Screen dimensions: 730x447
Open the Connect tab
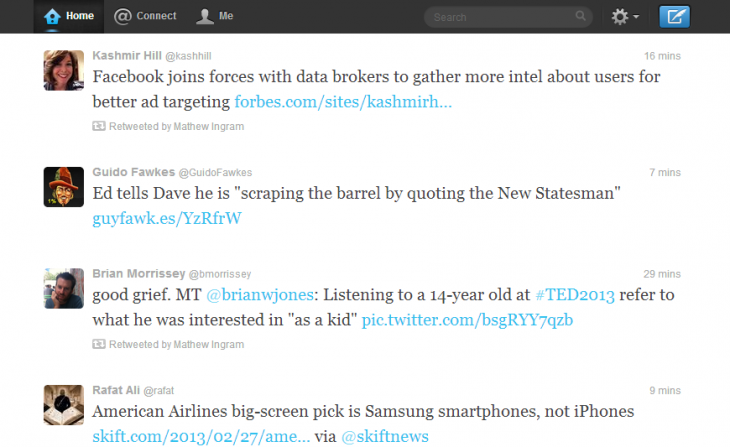(x=145, y=16)
